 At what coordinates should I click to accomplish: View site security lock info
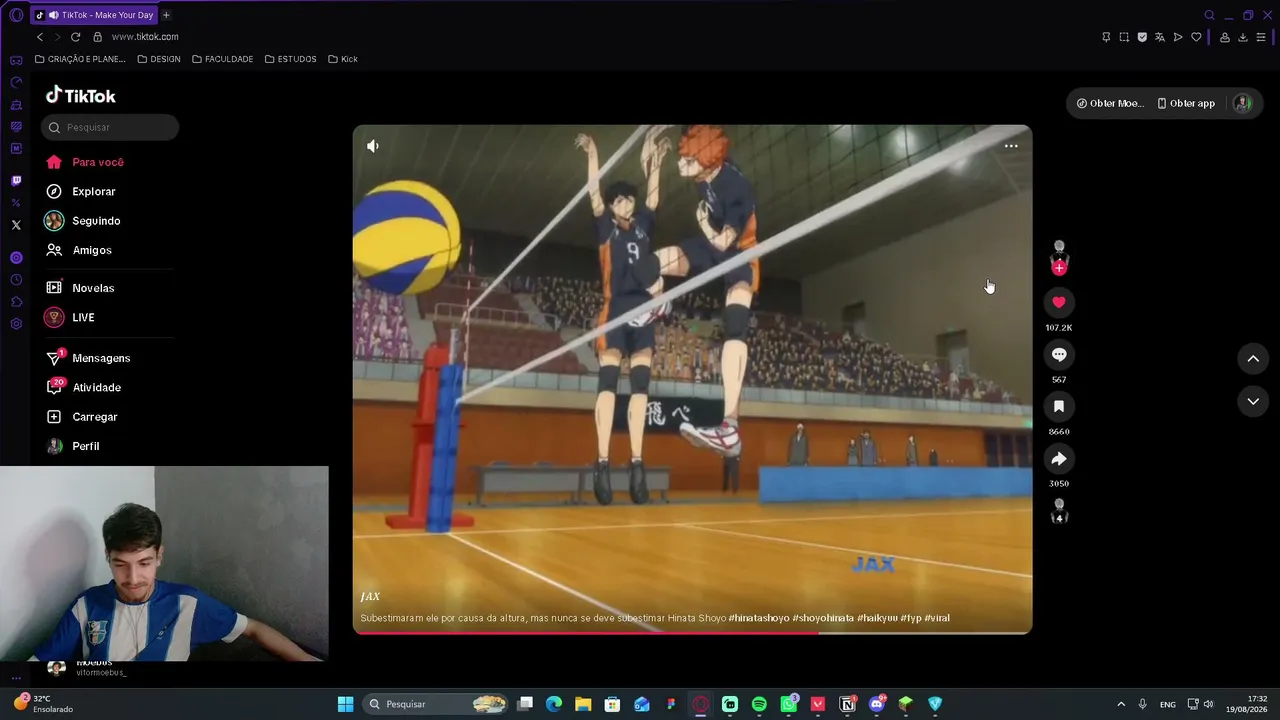(x=97, y=37)
